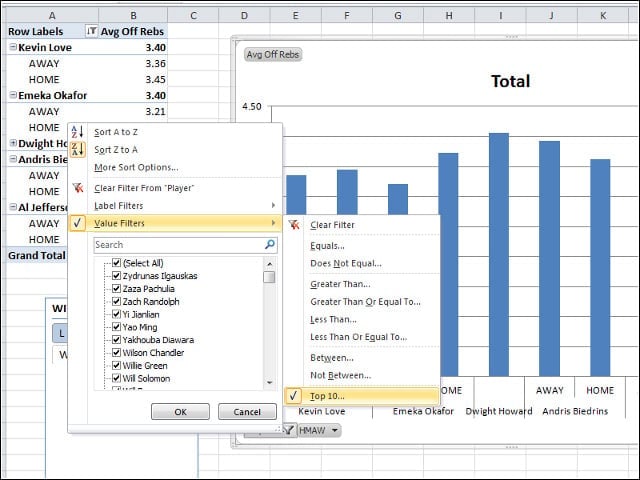Click the tallest chart bar for Dwight Howard
640x480 pixels.
coord(499,254)
